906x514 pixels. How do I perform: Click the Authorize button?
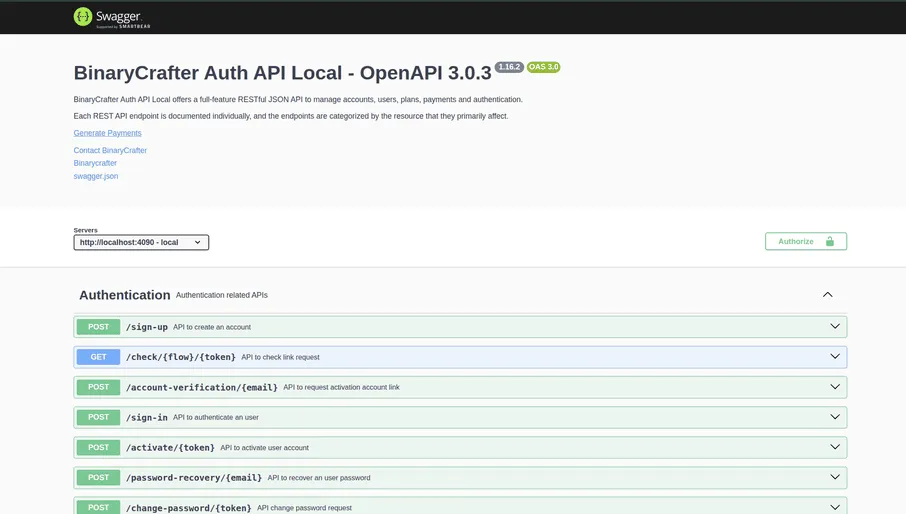pos(805,241)
